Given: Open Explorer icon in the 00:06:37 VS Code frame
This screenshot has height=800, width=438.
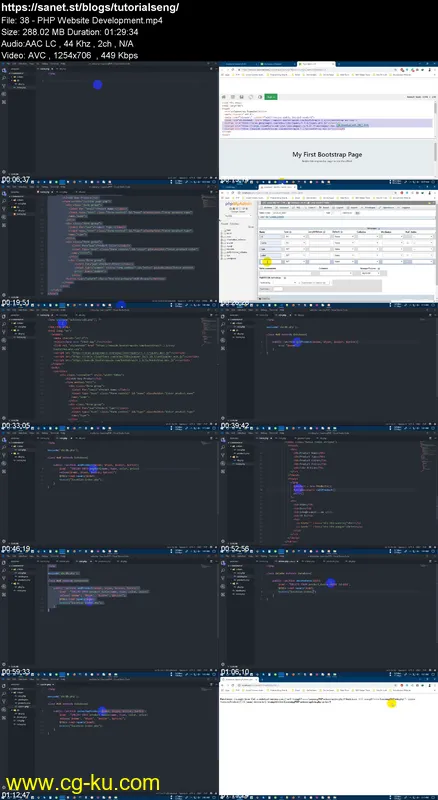Looking at the screenshot, I should (x=4, y=70).
